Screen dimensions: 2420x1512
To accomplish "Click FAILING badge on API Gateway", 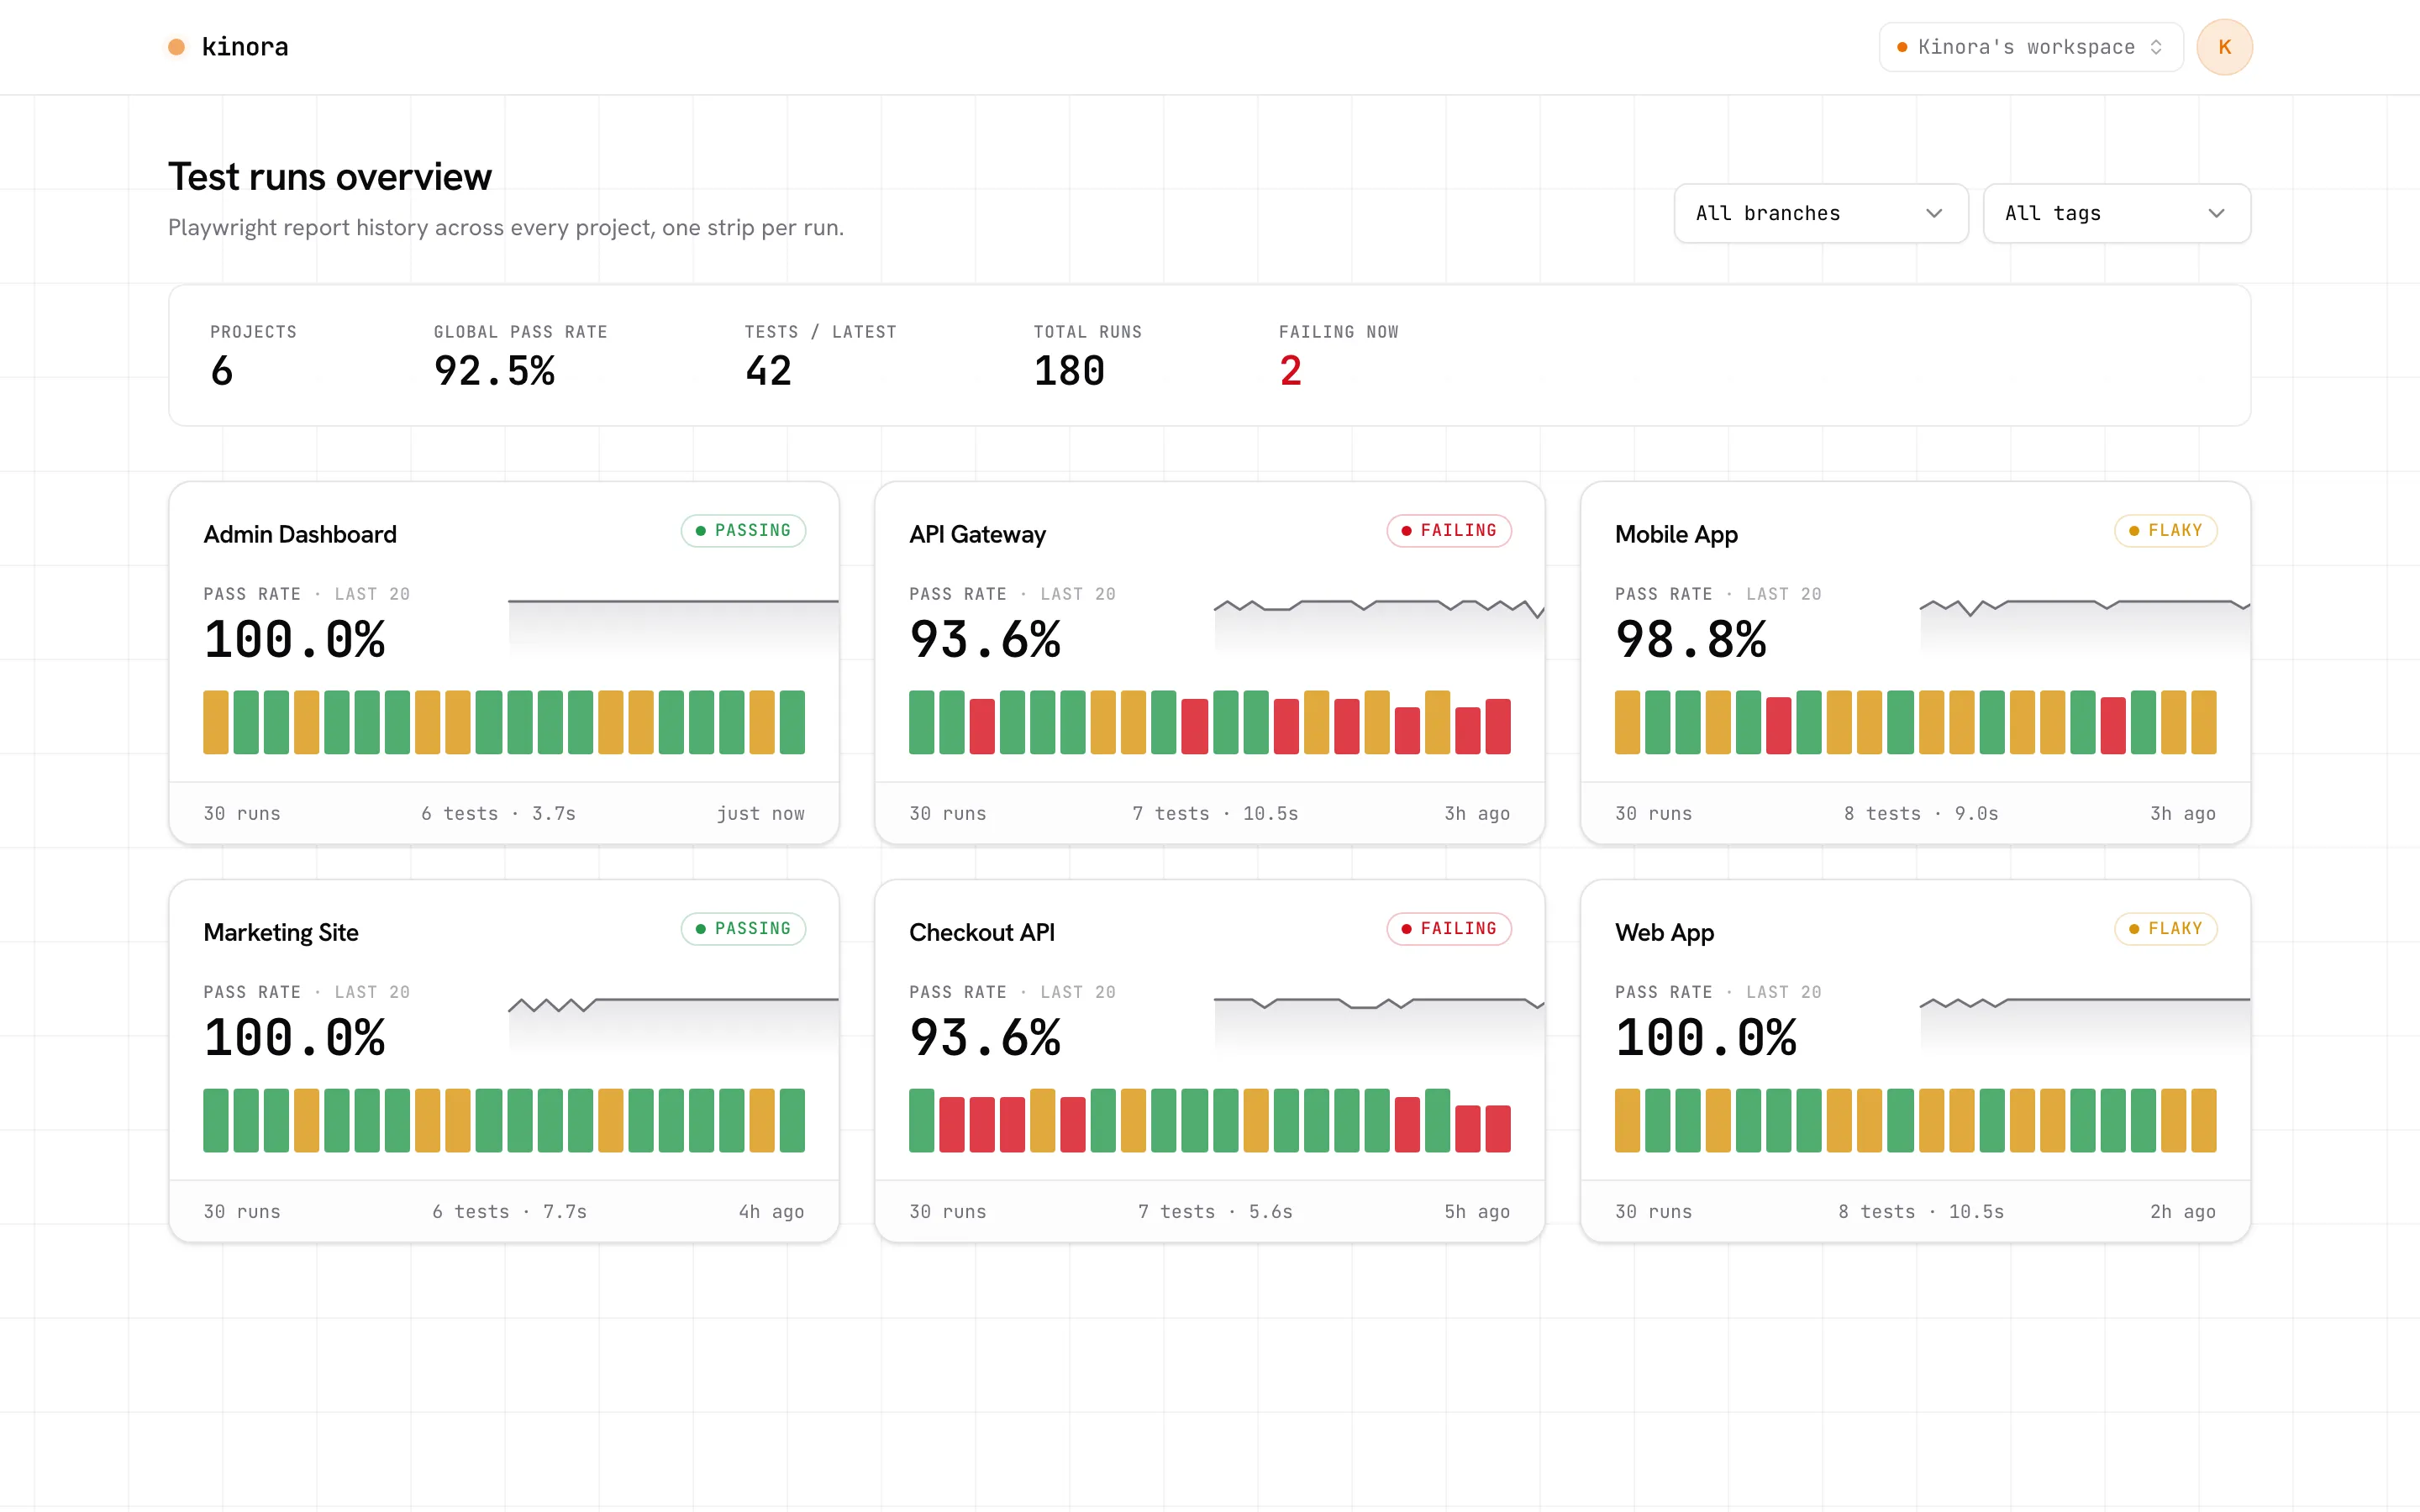I will 1449,530.
